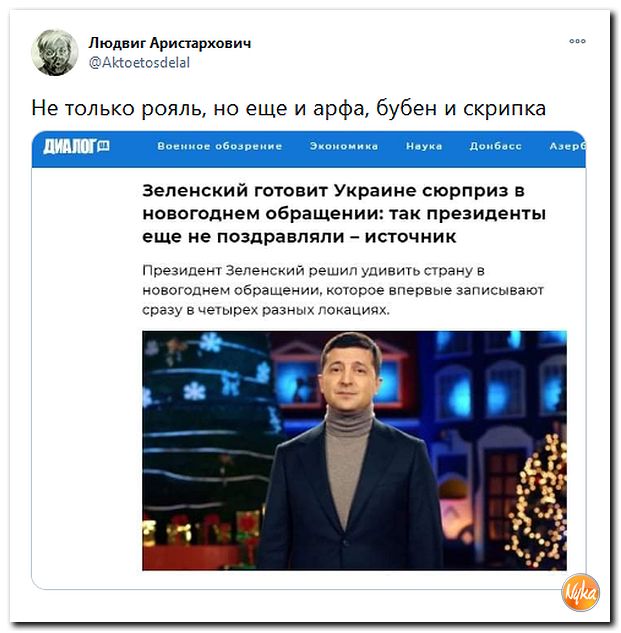This screenshot has height=633, width=621.
Task: Click the orange Nyka watermark badge
Action: [580, 592]
